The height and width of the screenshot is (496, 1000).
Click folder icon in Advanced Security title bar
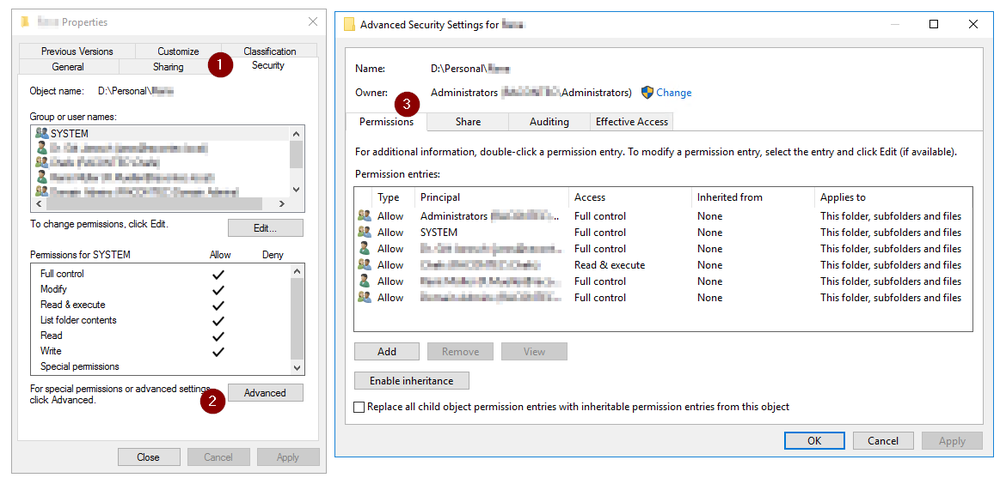(x=349, y=23)
